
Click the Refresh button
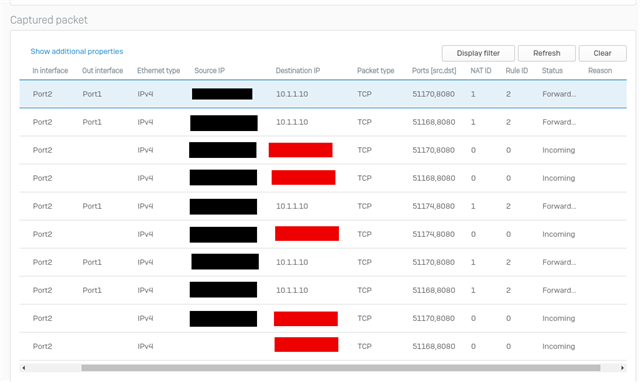[x=547, y=53]
